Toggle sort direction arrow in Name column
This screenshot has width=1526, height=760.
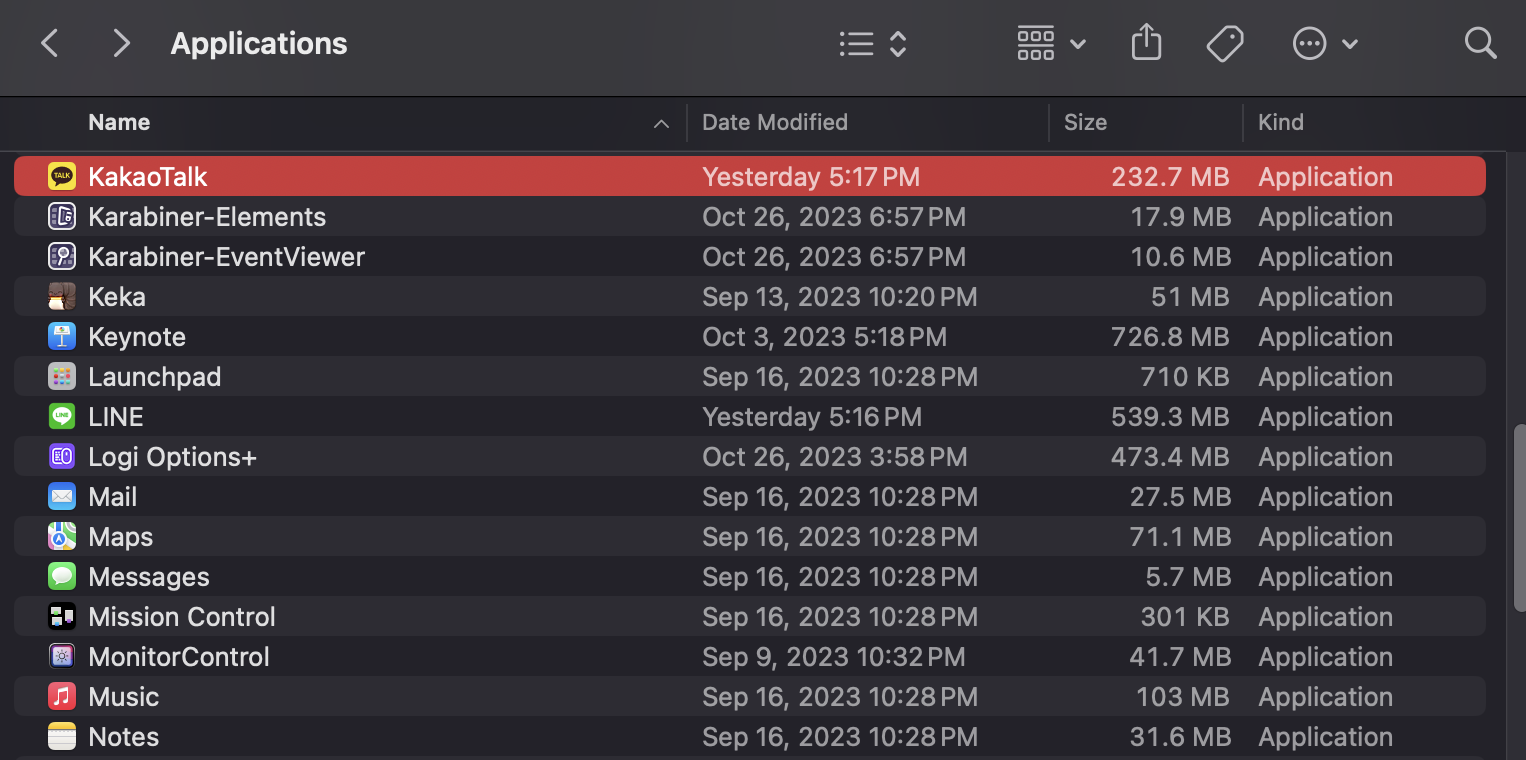click(661, 124)
